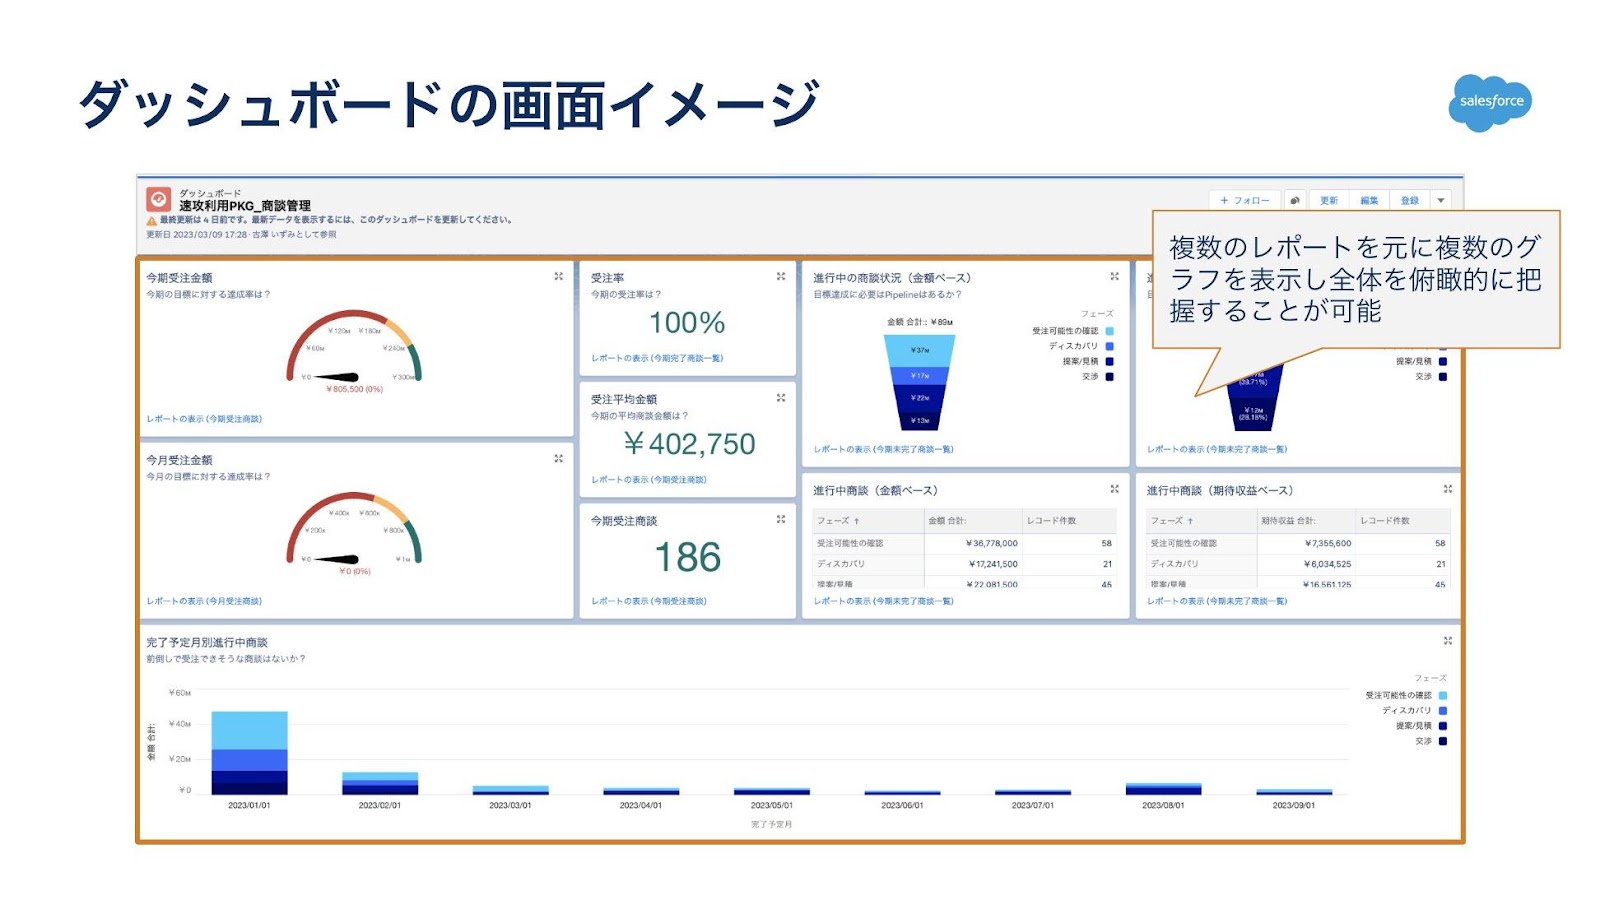Click 受注可能性の確認 swatch in funnel legend
Viewport: 1600px width, 900px height.
[x=1109, y=331]
